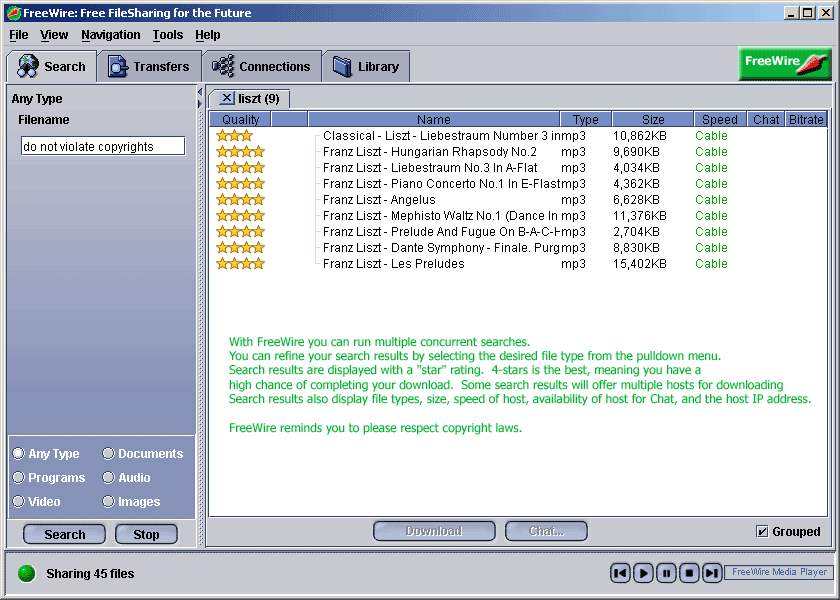Sort results by Quality column header

point(241,119)
